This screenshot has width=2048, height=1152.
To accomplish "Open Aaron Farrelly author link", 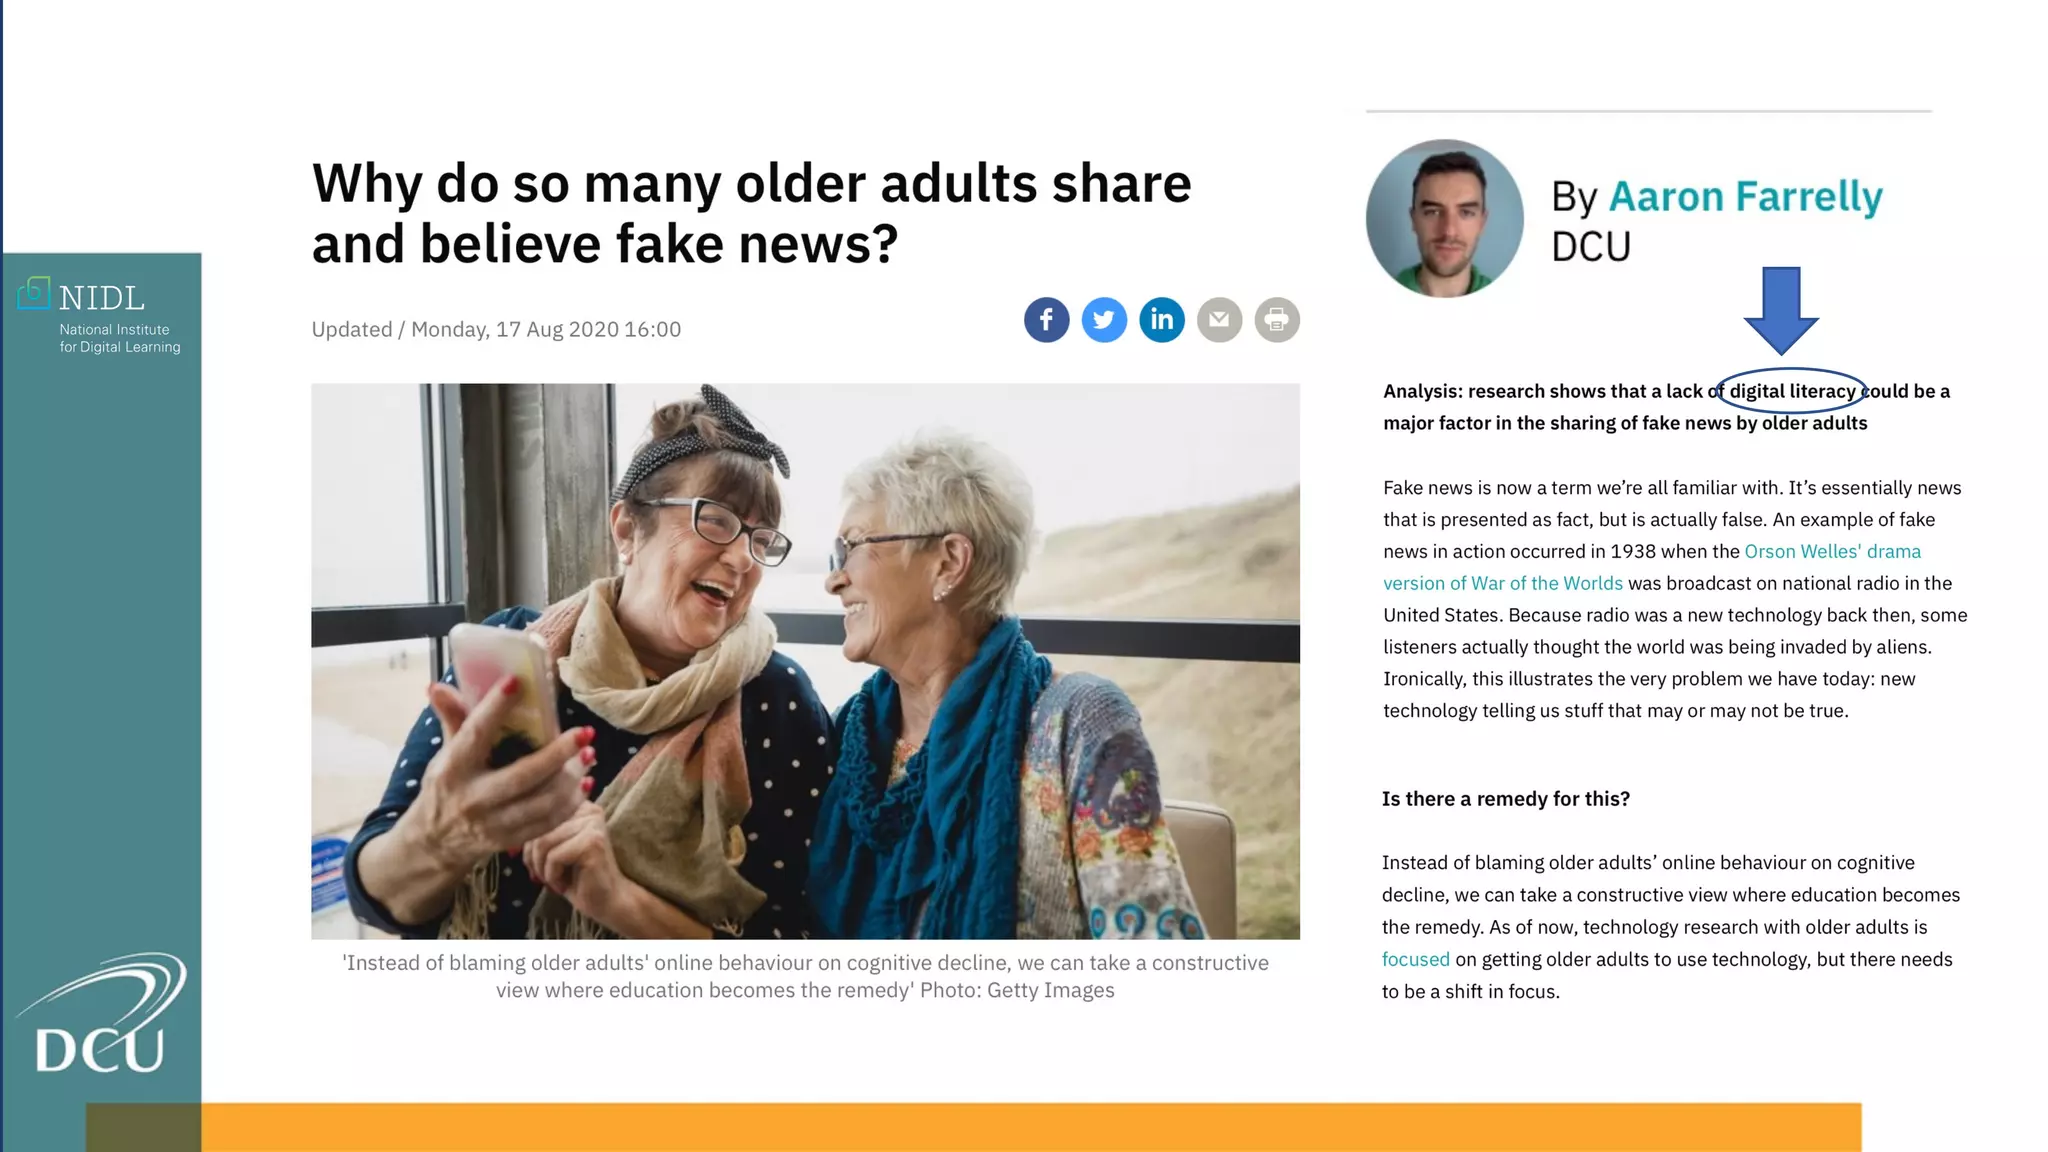I will pyautogui.click(x=1745, y=196).
